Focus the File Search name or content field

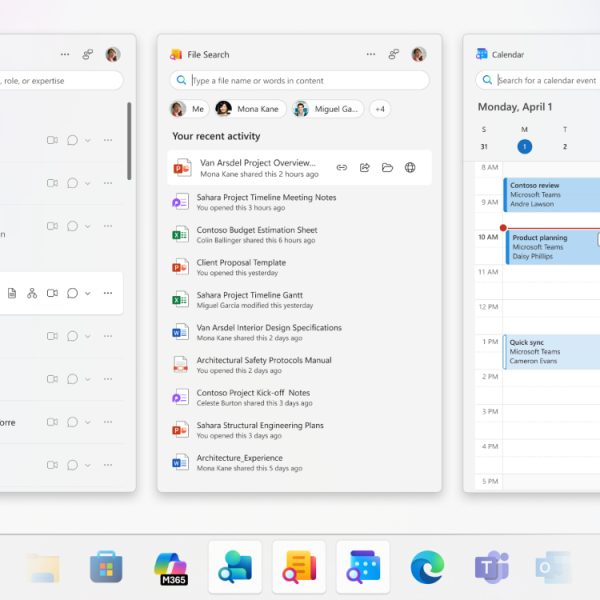tap(299, 80)
